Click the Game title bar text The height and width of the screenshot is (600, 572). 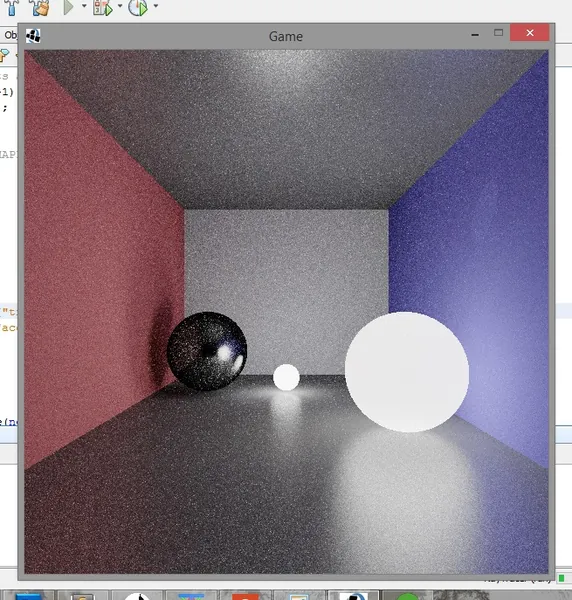286,37
